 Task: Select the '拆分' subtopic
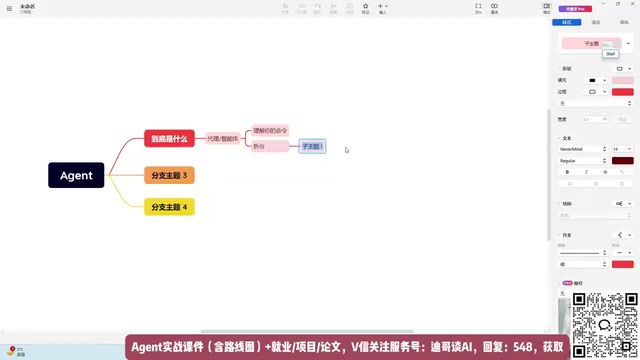pos(270,146)
